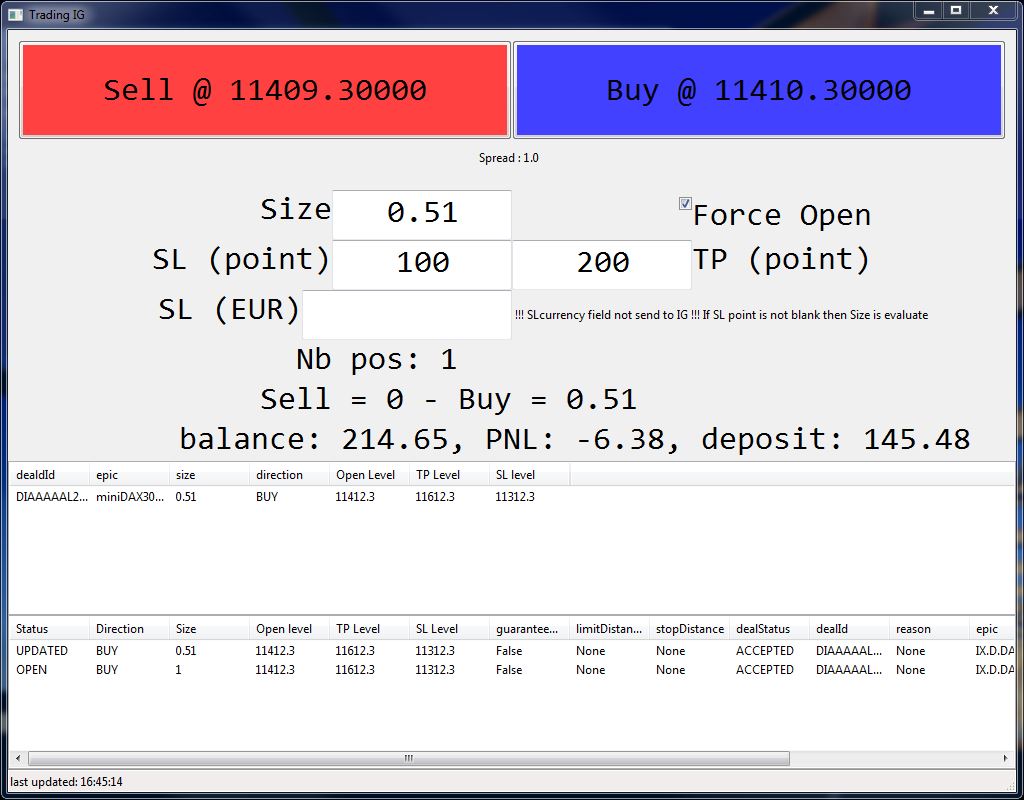Minimize the Trading IG window
Image resolution: width=1024 pixels, height=800 pixels.
(x=929, y=11)
